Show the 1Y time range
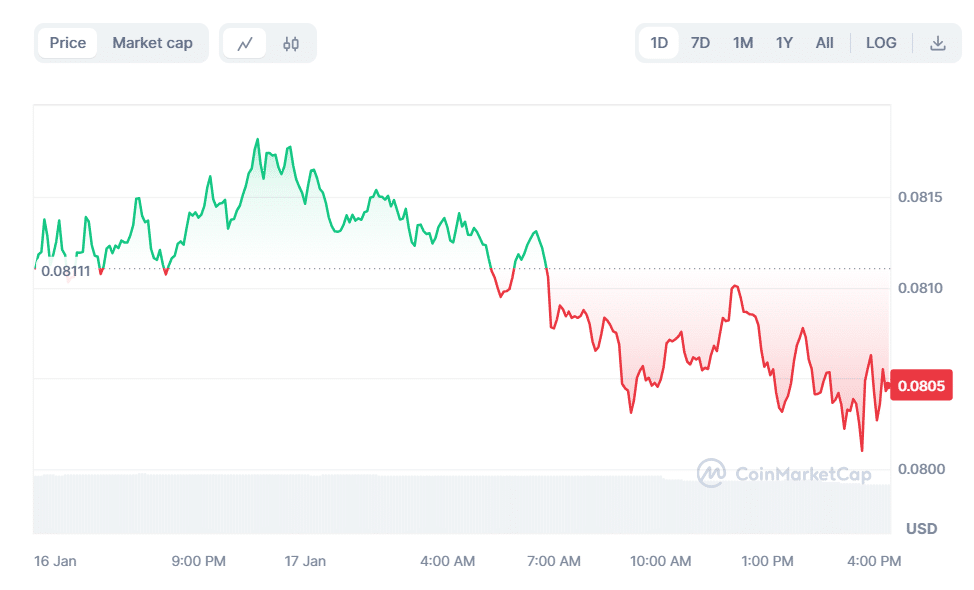Screen dimensions: 974x590 pos(784,43)
